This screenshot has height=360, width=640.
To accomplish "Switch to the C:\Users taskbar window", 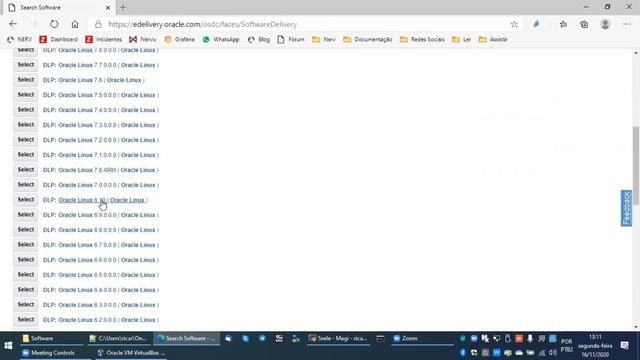I will pos(119,338).
